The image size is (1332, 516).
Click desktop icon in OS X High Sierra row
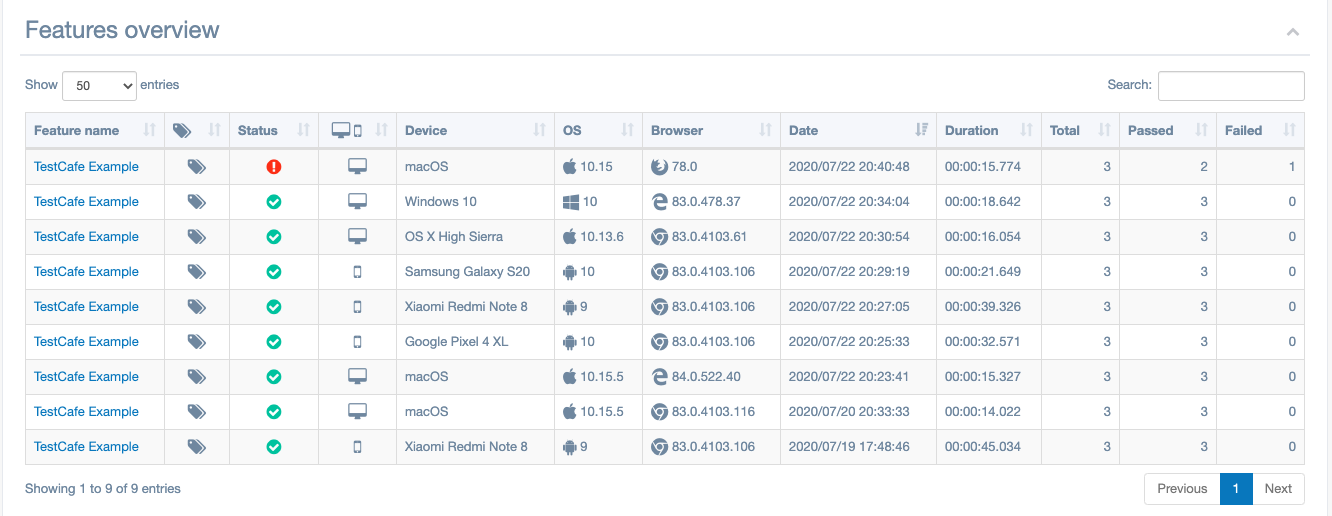tap(358, 236)
